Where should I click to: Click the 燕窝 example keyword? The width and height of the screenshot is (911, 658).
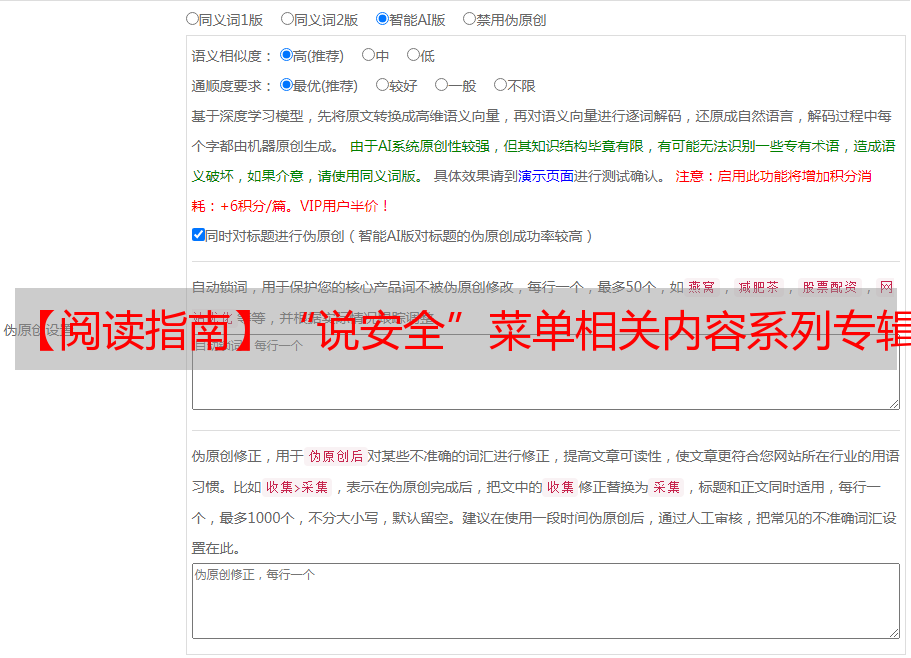[x=702, y=287]
